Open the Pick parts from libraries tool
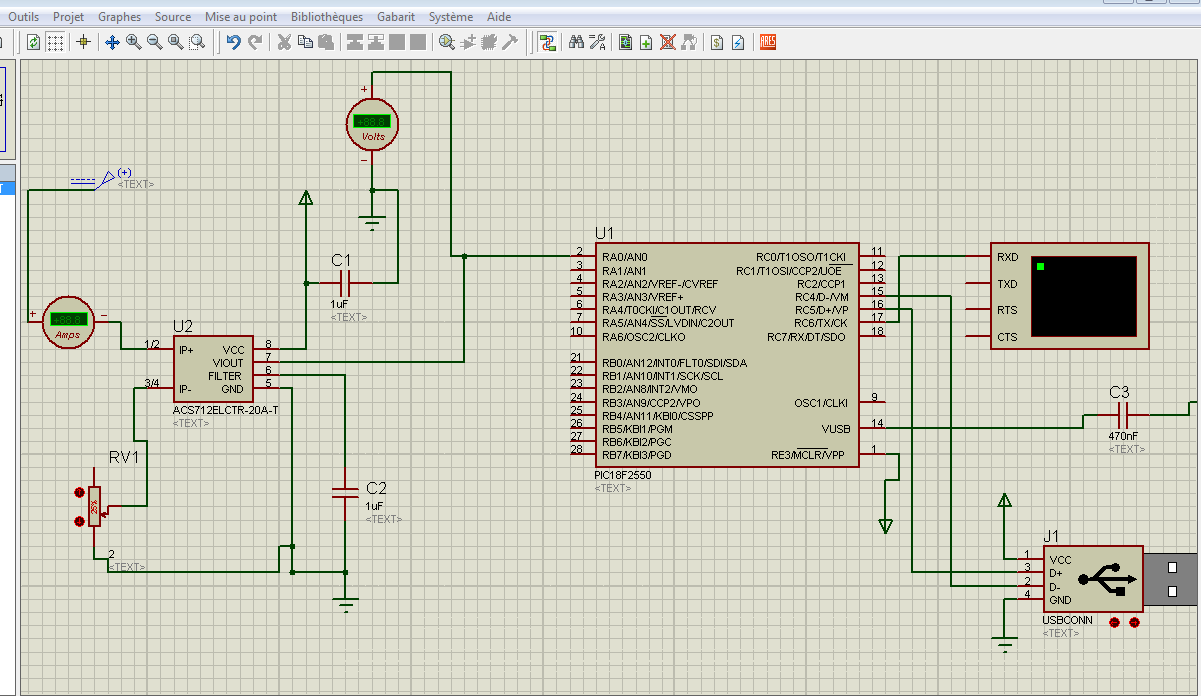 tap(447, 42)
